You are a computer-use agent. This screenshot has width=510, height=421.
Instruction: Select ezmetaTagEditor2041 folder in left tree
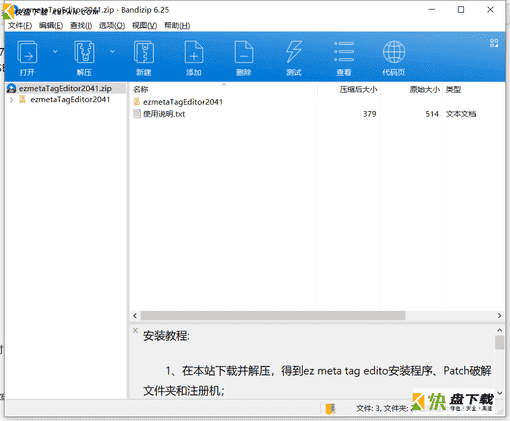[70, 100]
